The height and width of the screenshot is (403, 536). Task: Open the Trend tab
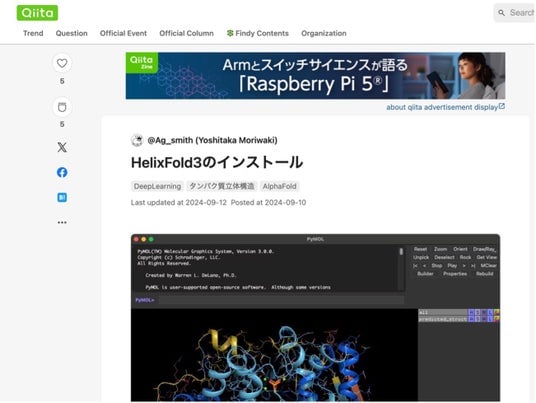(x=33, y=33)
